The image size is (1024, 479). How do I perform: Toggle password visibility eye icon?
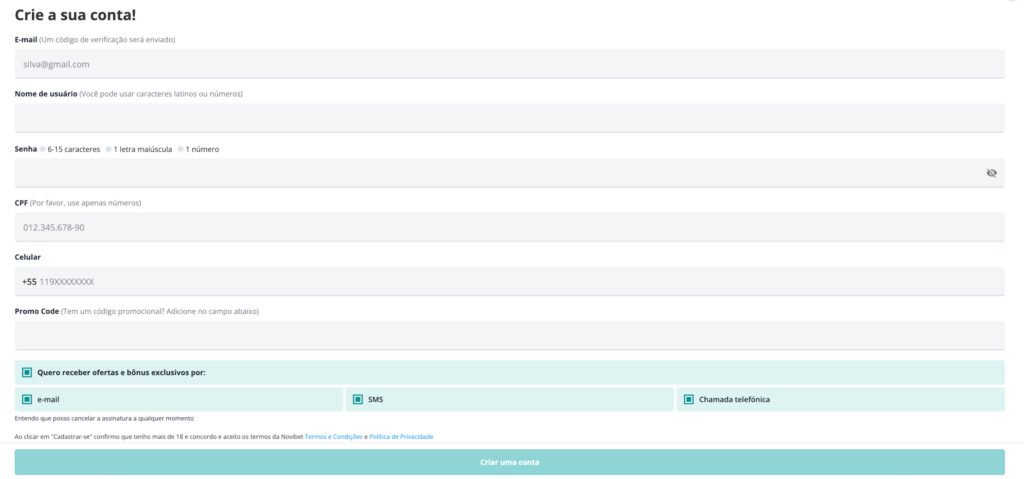[x=991, y=173]
